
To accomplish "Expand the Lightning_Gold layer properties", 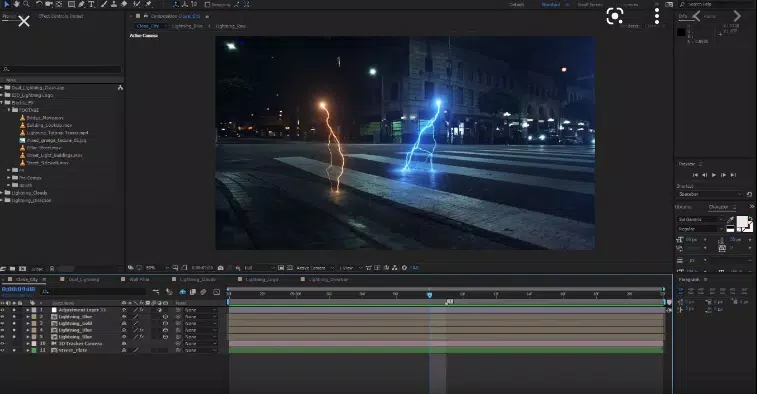I will coord(28,324).
